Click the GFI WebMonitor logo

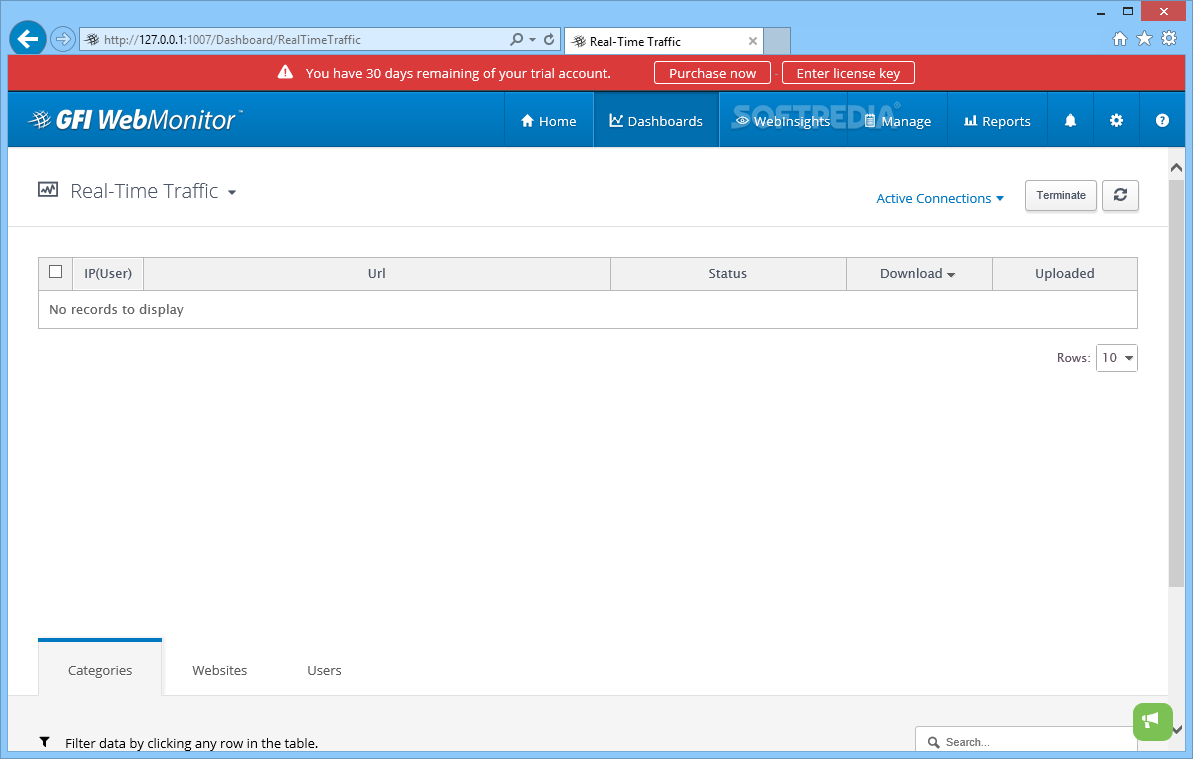tap(135, 119)
